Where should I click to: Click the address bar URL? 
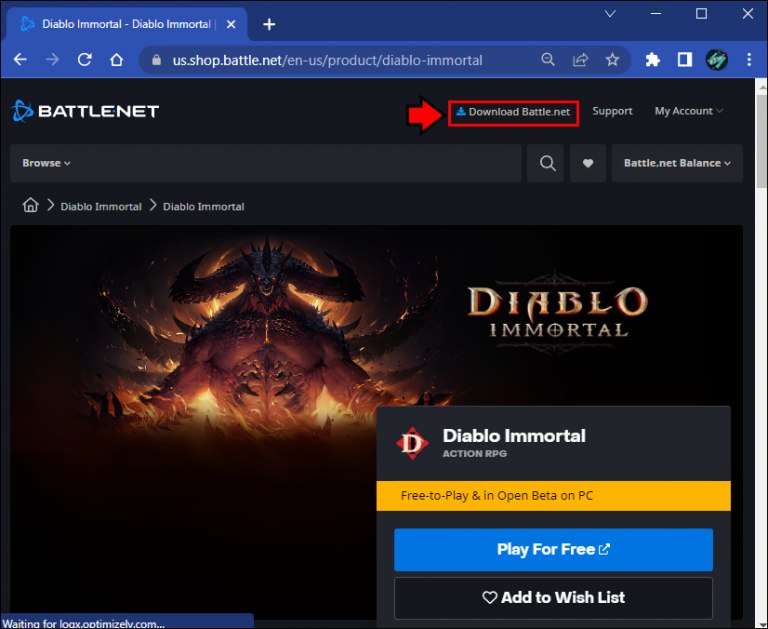[327, 60]
